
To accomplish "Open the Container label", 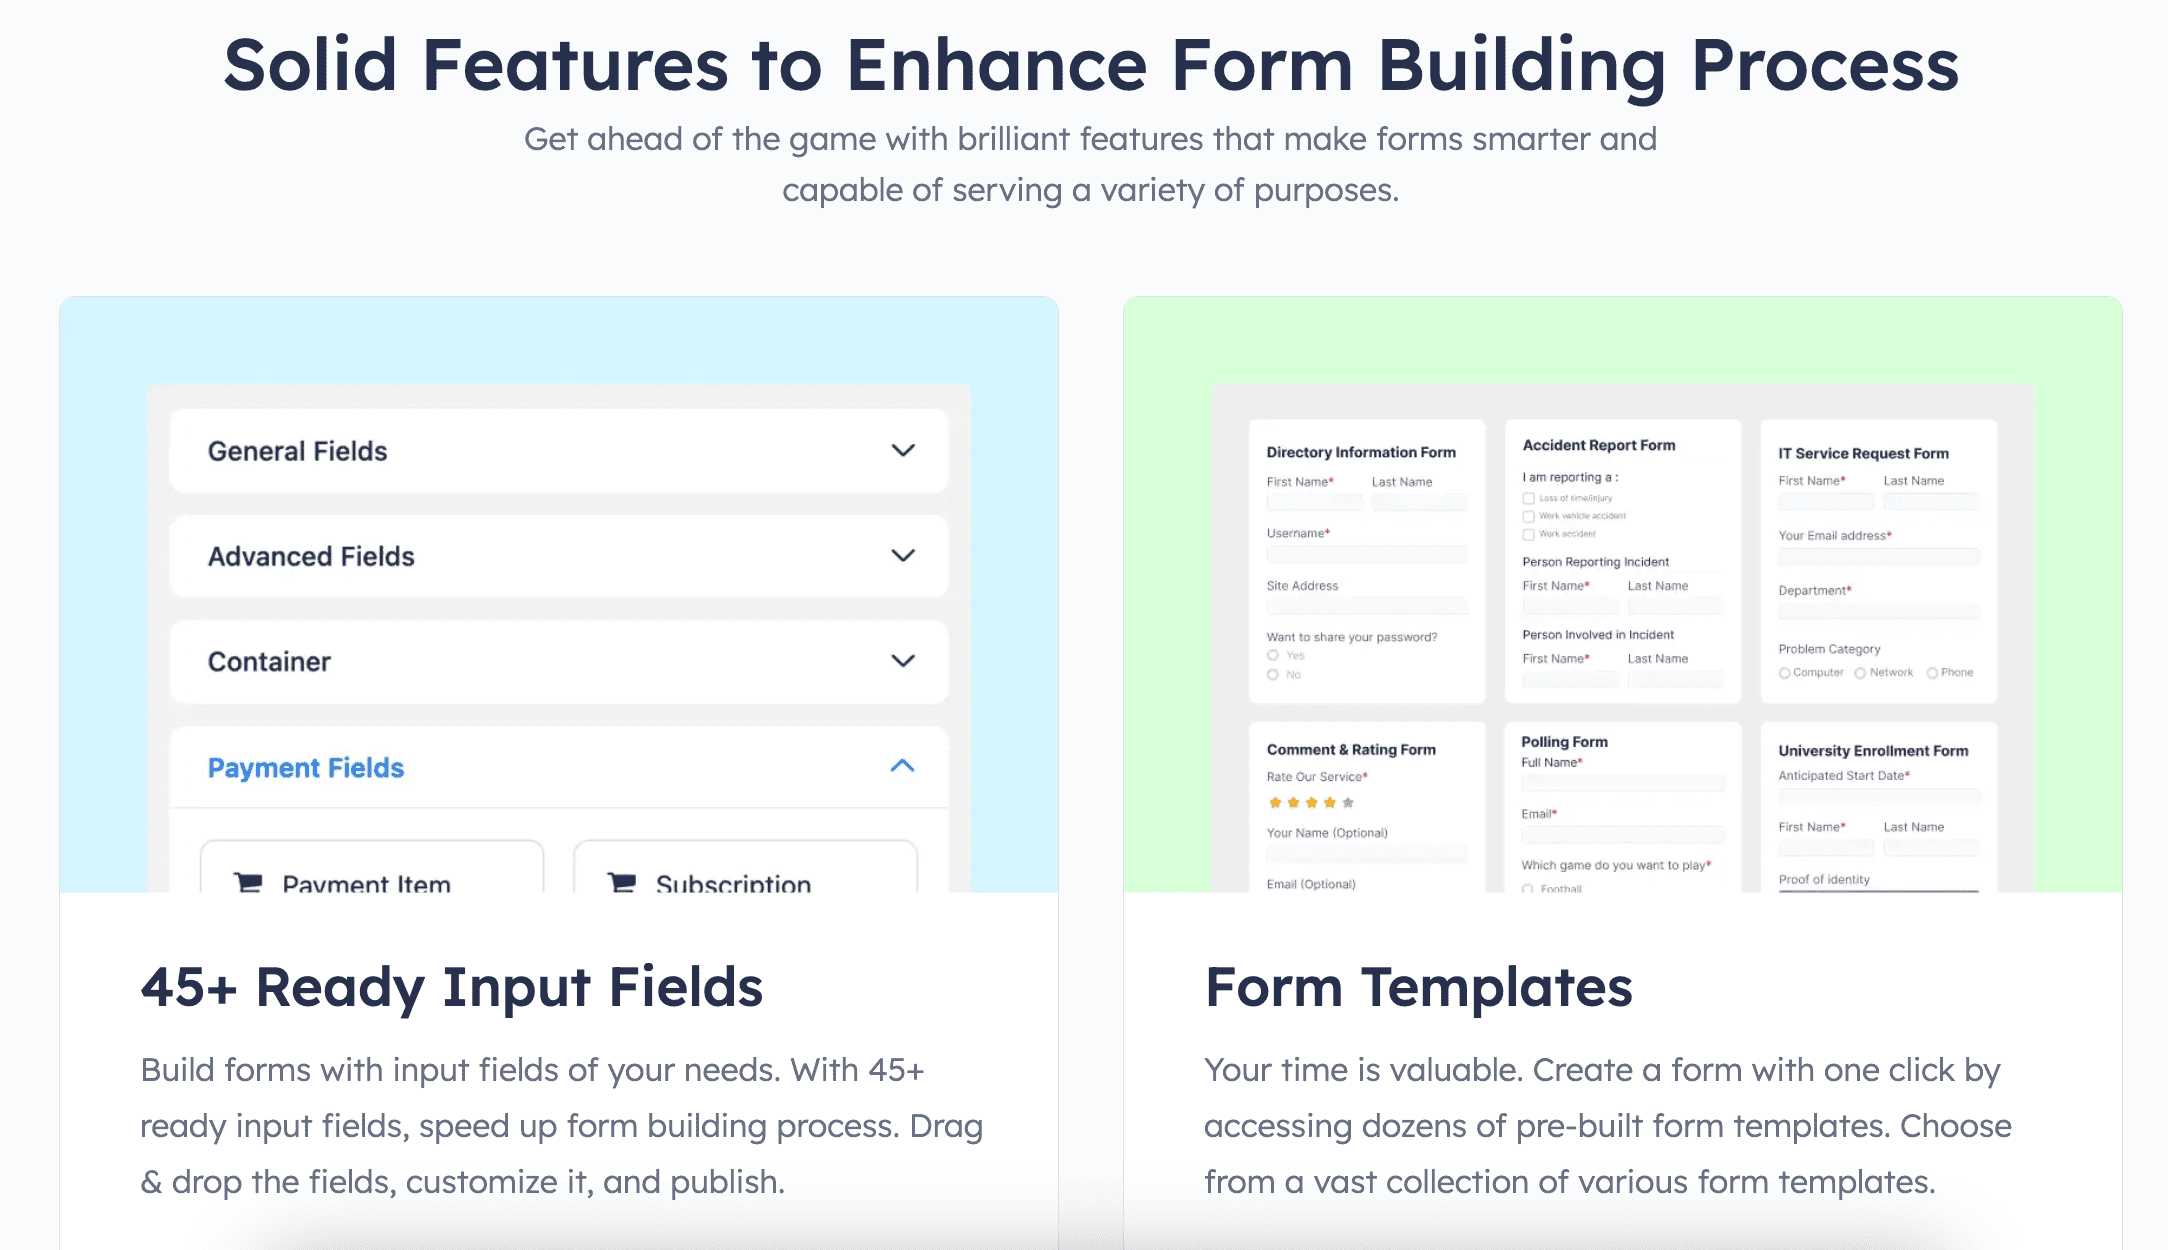I will [x=269, y=661].
